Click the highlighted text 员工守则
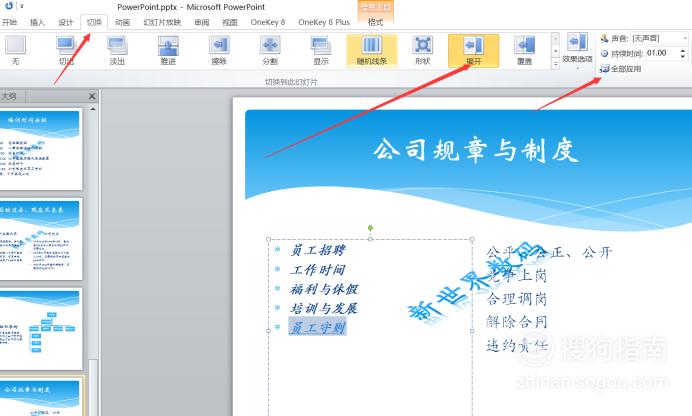This screenshot has height=416, width=692. (318, 327)
